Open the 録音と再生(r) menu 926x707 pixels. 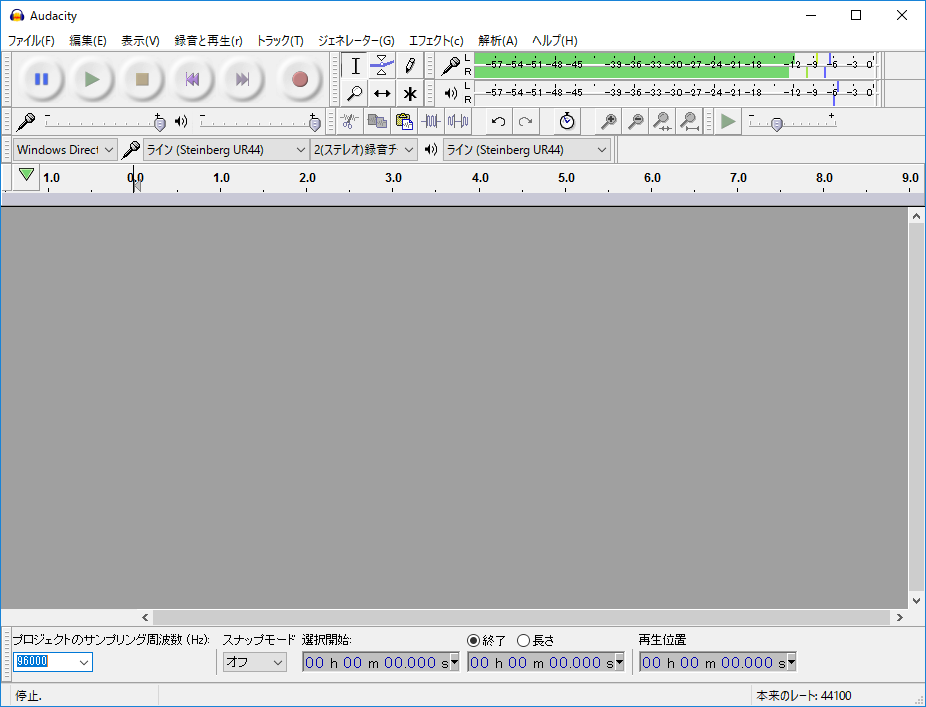click(x=208, y=41)
